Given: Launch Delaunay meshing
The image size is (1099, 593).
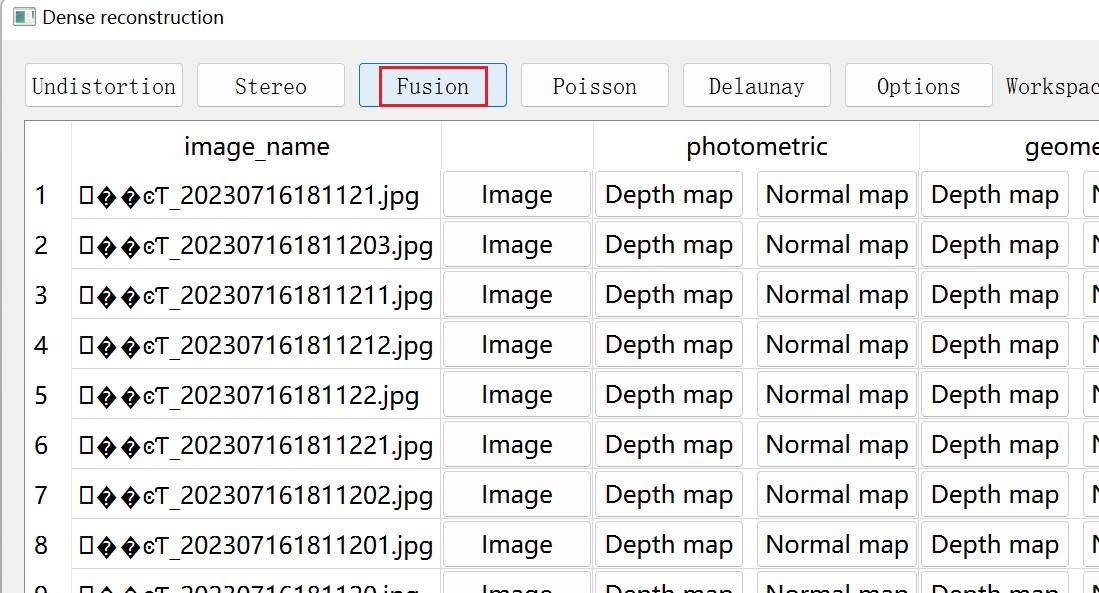Looking at the screenshot, I should (756, 86).
